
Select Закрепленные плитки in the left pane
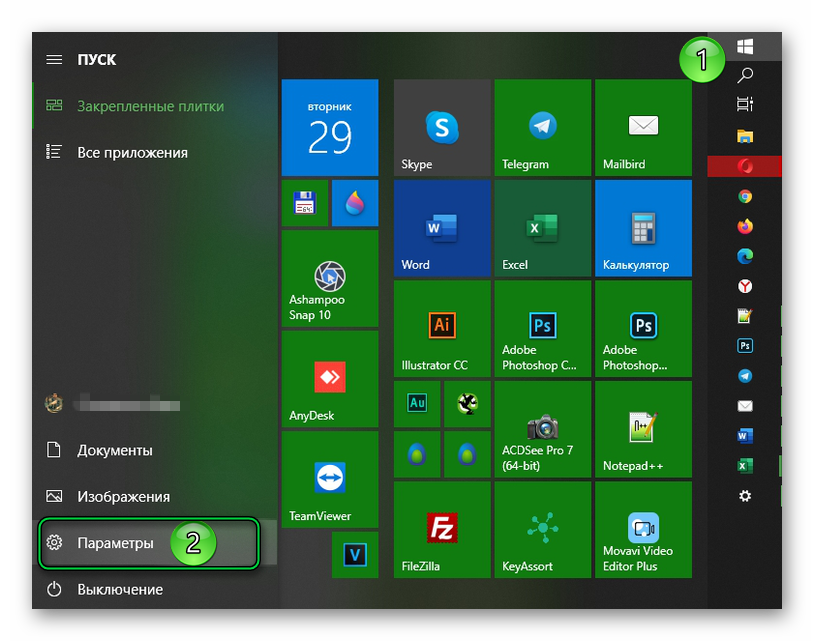click(150, 106)
